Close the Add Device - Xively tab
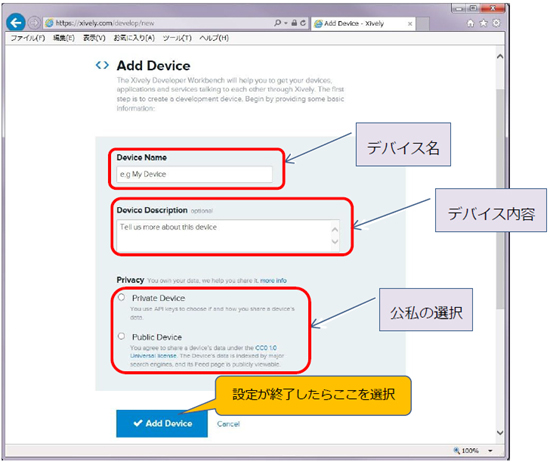The image size is (550, 462). tap(410, 24)
